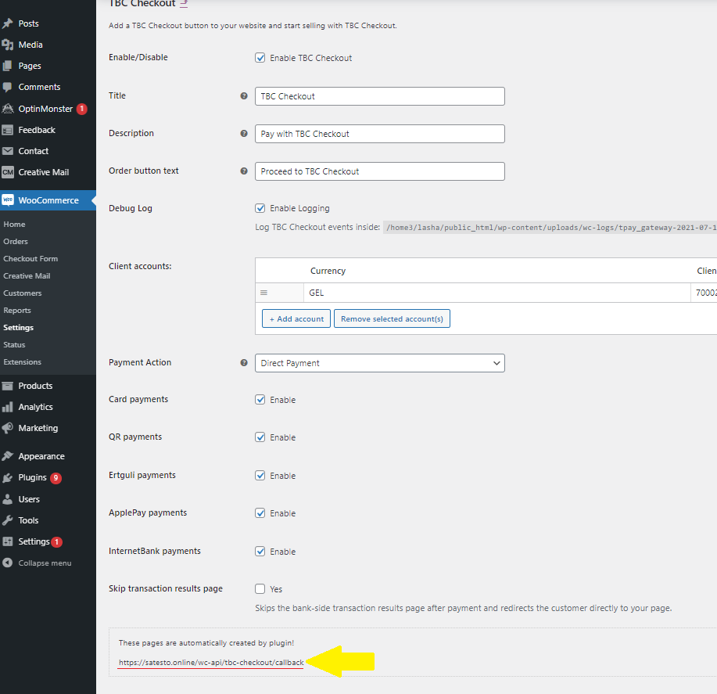
Task: Click the Collapse menu arrow icon
Action: coord(7,563)
